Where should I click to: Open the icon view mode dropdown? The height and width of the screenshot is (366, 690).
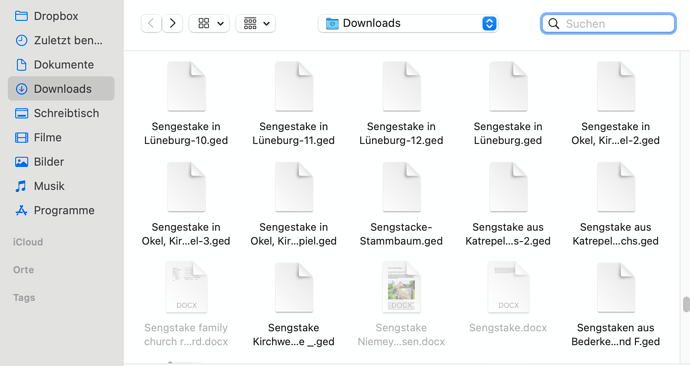click(209, 23)
